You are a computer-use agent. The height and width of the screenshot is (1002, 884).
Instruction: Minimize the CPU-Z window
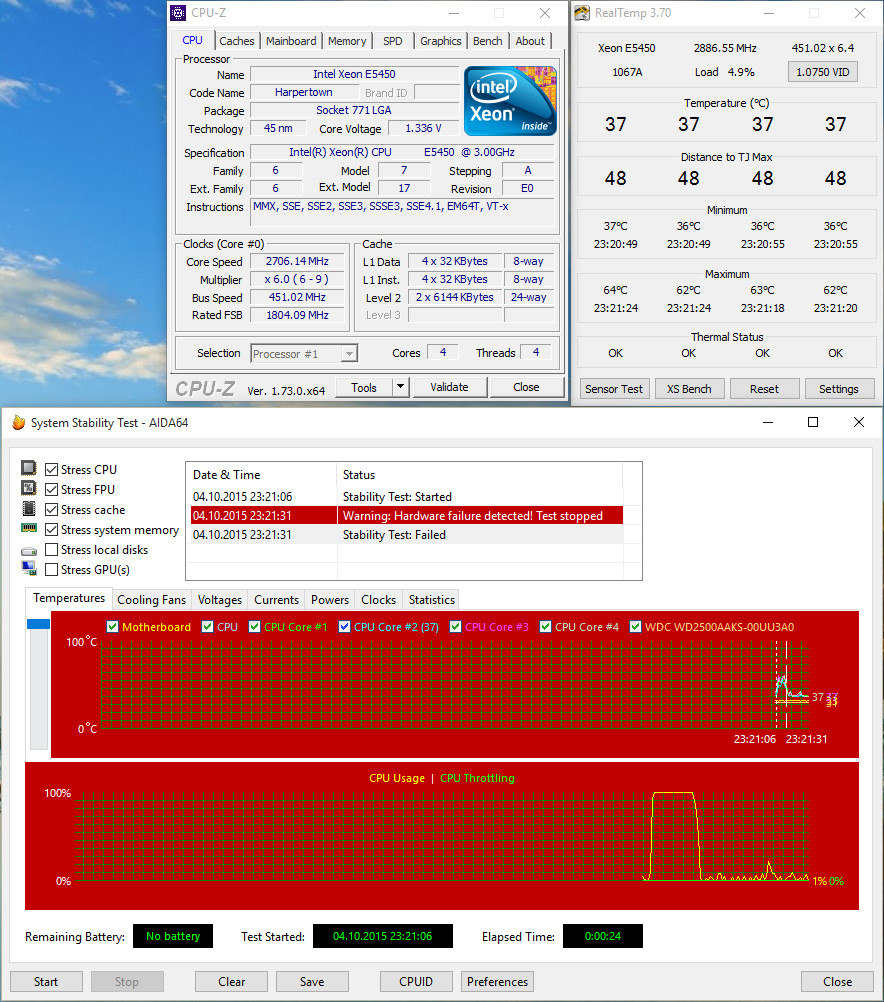[x=454, y=13]
